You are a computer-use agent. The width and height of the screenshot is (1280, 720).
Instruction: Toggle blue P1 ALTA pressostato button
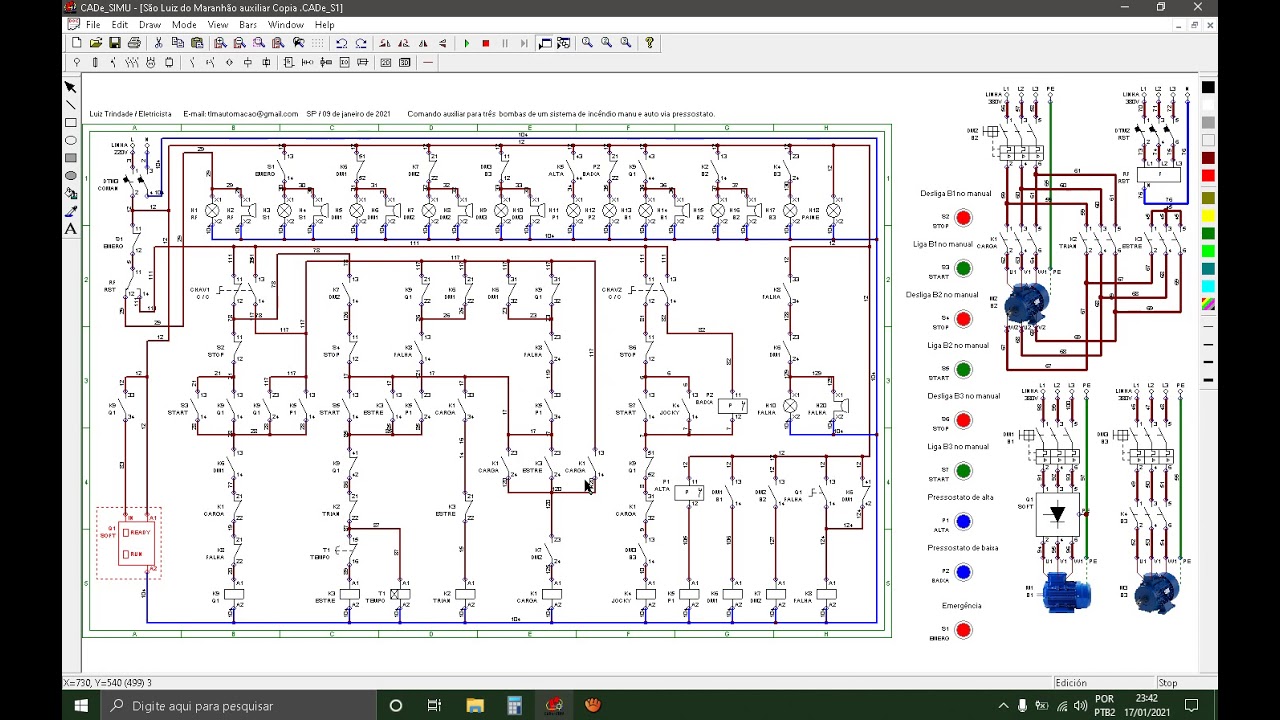click(x=963, y=521)
